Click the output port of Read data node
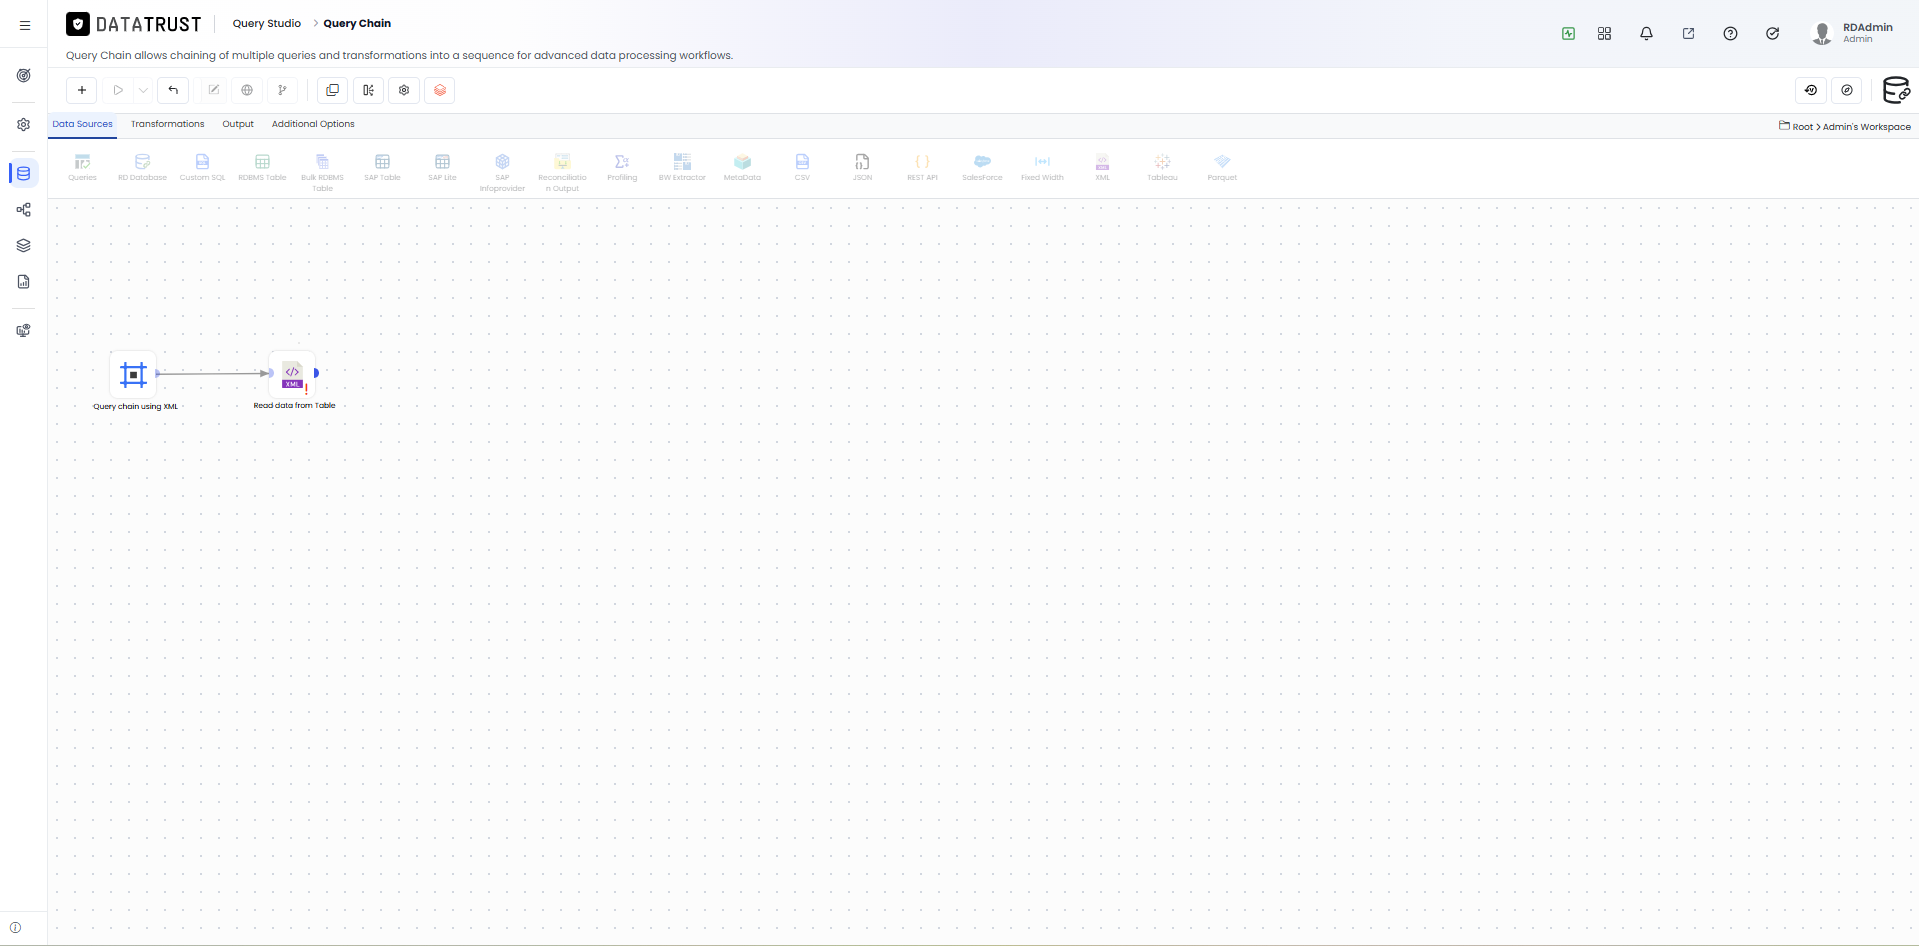 [316, 373]
